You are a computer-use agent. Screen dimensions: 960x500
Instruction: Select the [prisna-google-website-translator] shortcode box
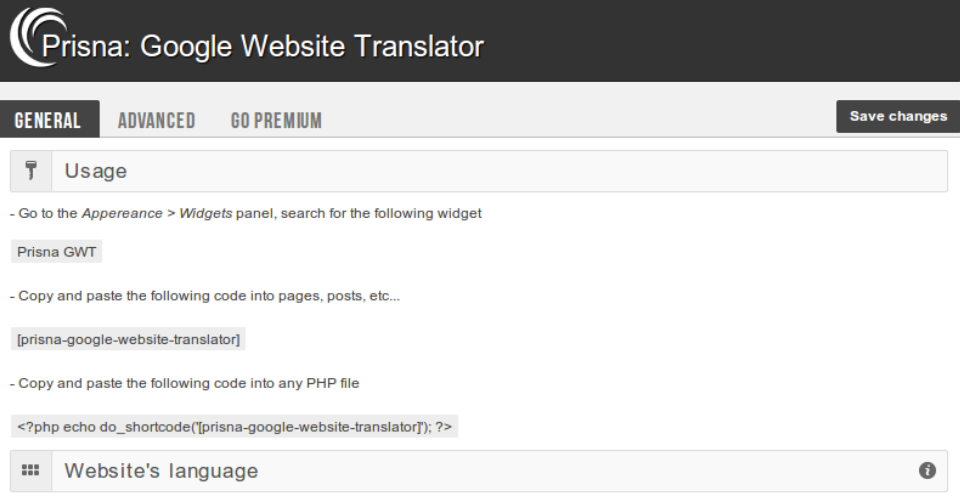(128, 339)
